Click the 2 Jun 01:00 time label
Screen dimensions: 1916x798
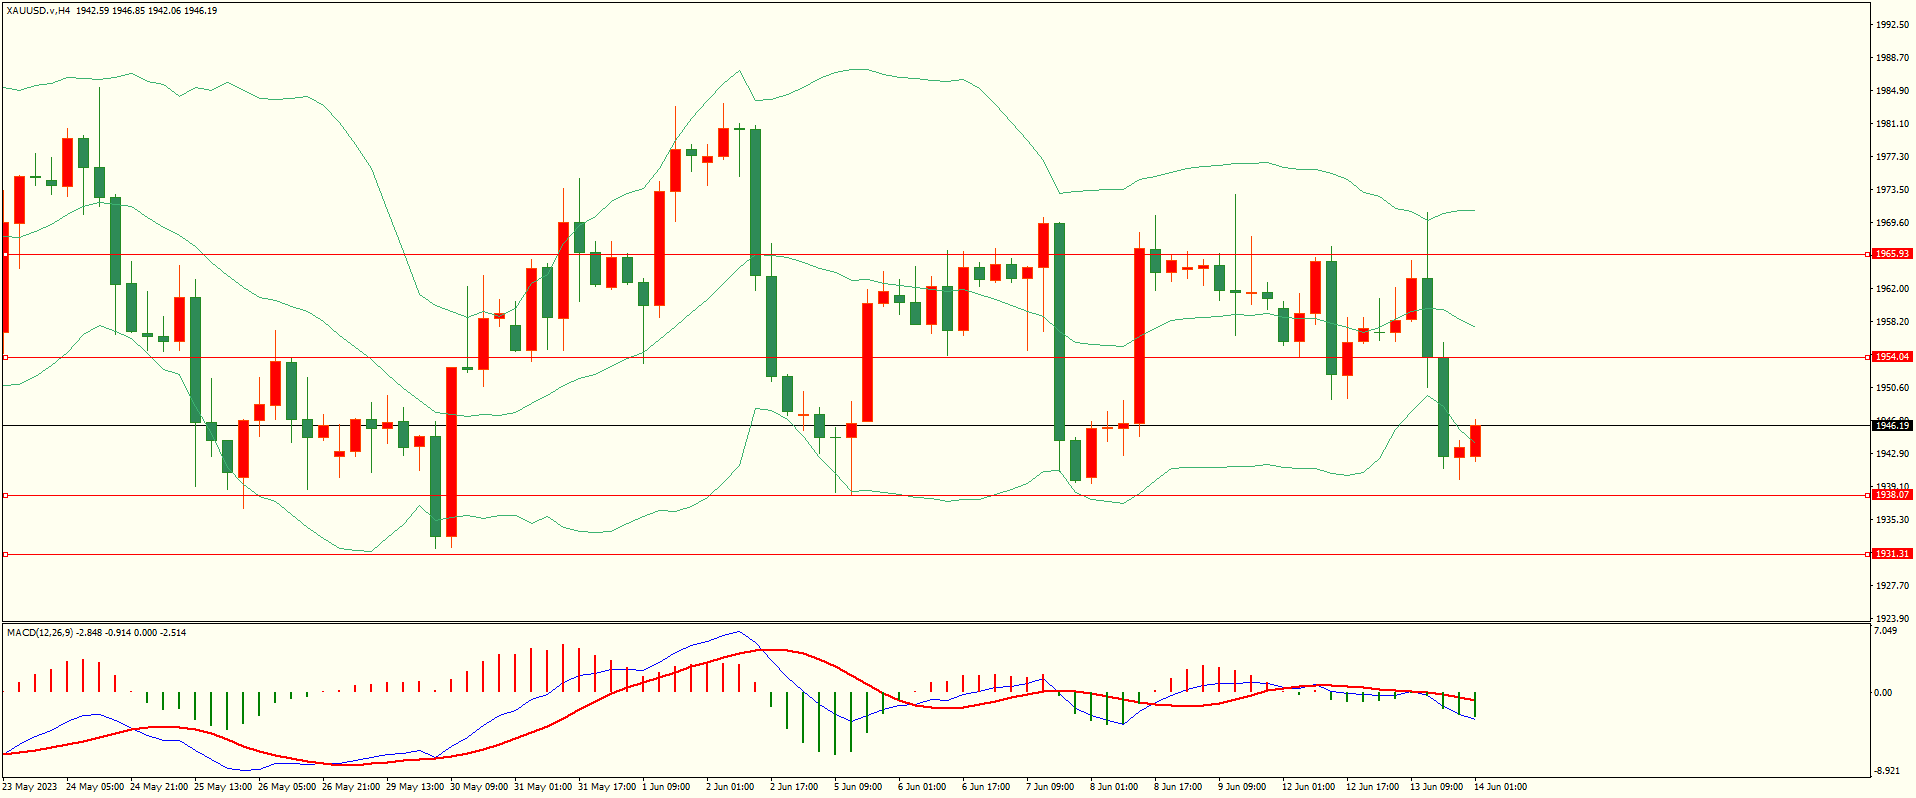730,787
